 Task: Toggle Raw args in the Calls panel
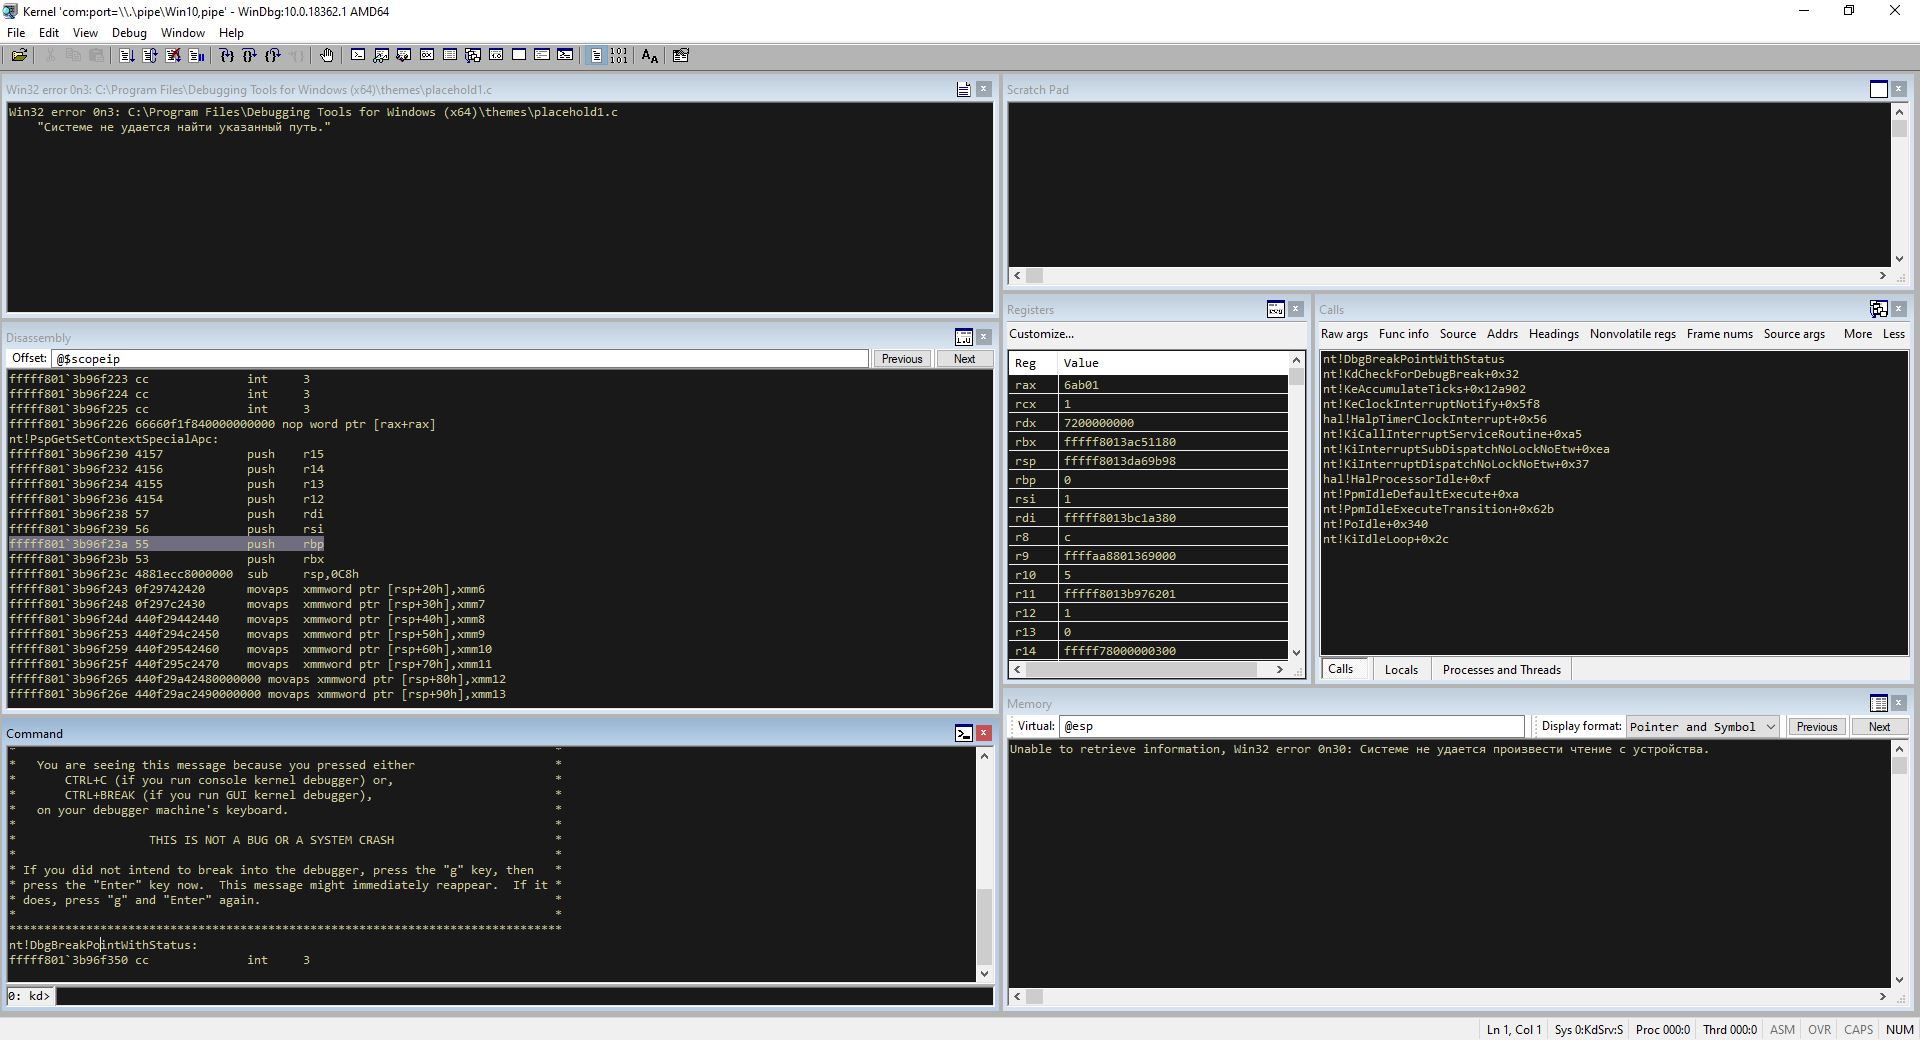1343,334
